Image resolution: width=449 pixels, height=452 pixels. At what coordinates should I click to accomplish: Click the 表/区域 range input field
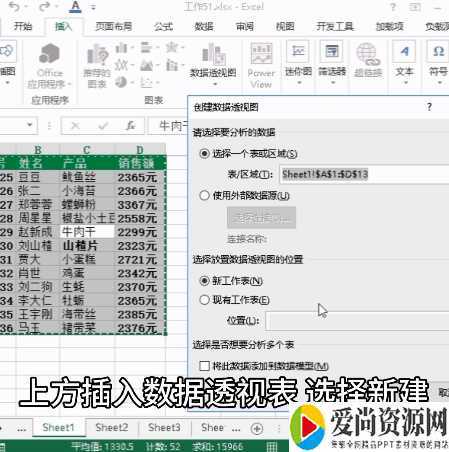tap(364, 174)
